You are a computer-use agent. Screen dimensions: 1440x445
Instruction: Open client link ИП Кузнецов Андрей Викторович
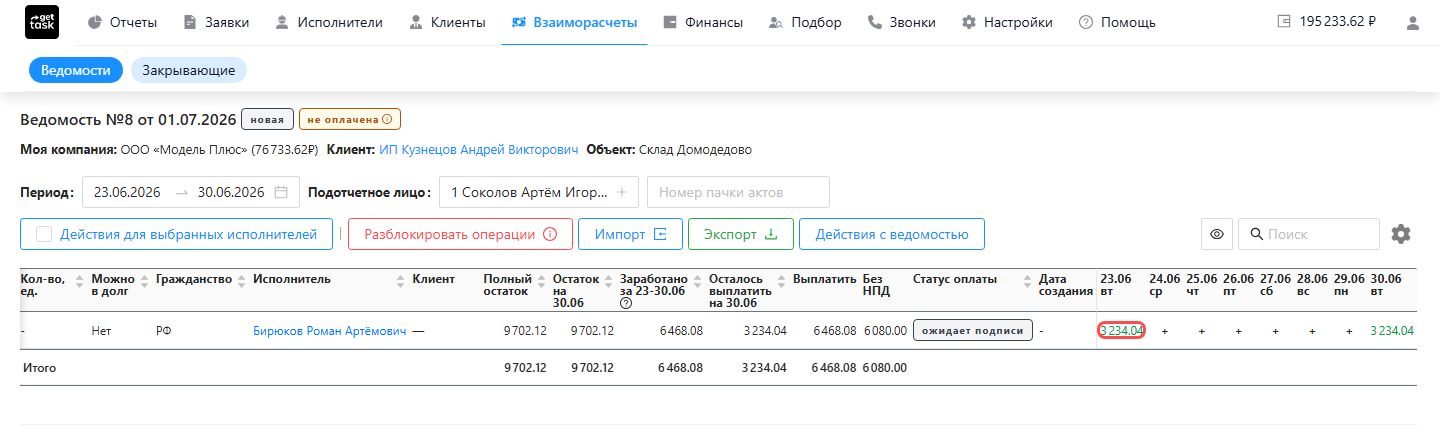478,150
